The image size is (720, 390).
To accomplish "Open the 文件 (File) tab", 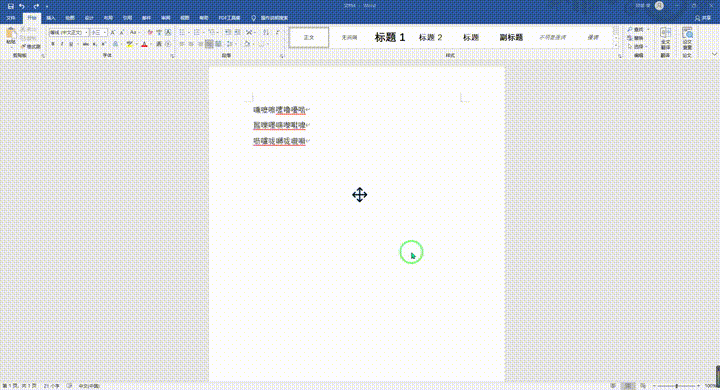I will coord(11,18).
